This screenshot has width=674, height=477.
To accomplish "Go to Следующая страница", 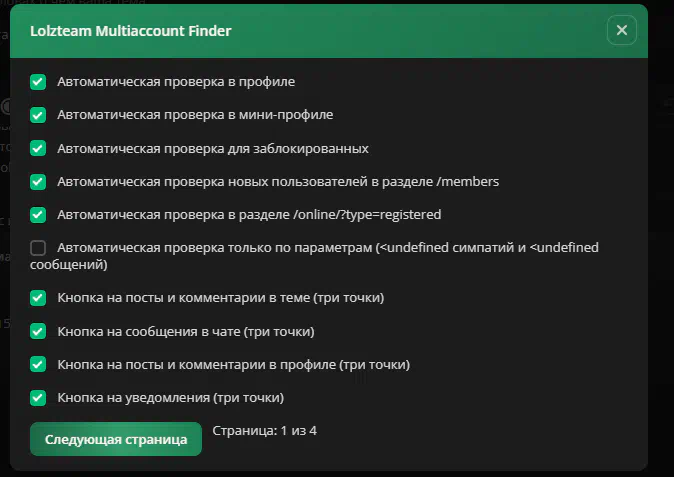I will tap(116, 439).
